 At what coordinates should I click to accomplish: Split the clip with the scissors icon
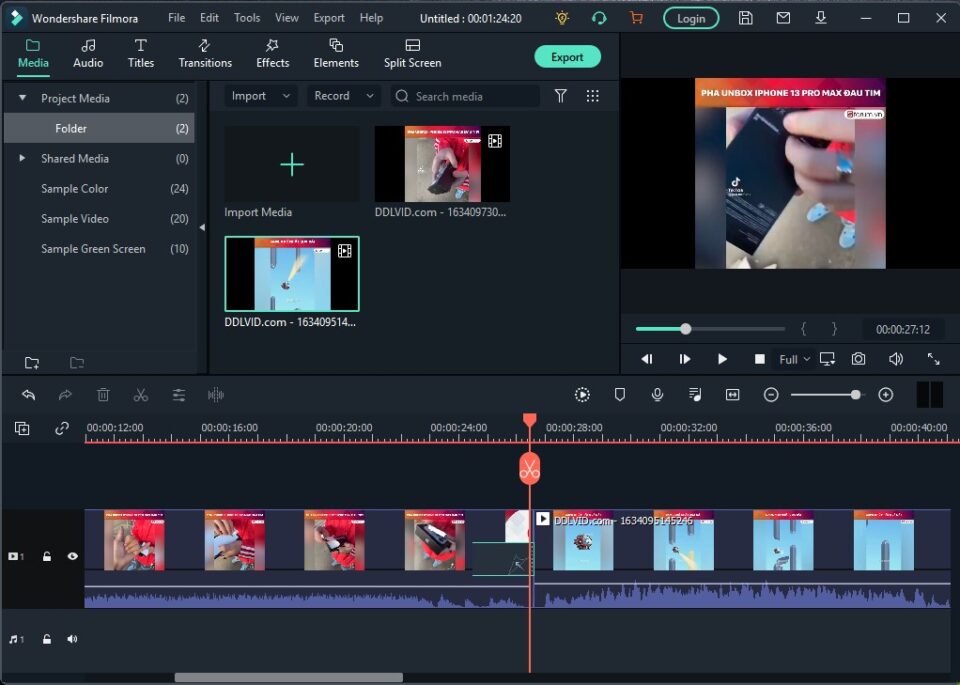point(140,394)
